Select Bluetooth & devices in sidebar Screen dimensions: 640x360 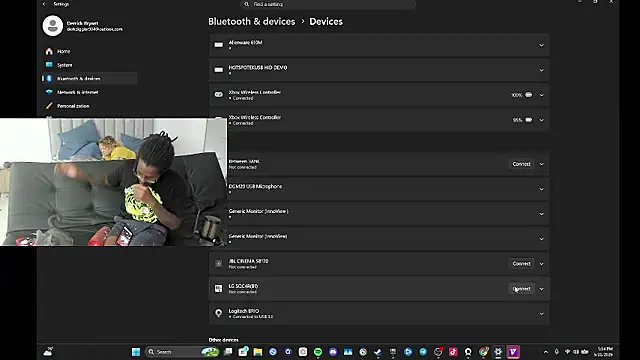[x=90, y=78]
